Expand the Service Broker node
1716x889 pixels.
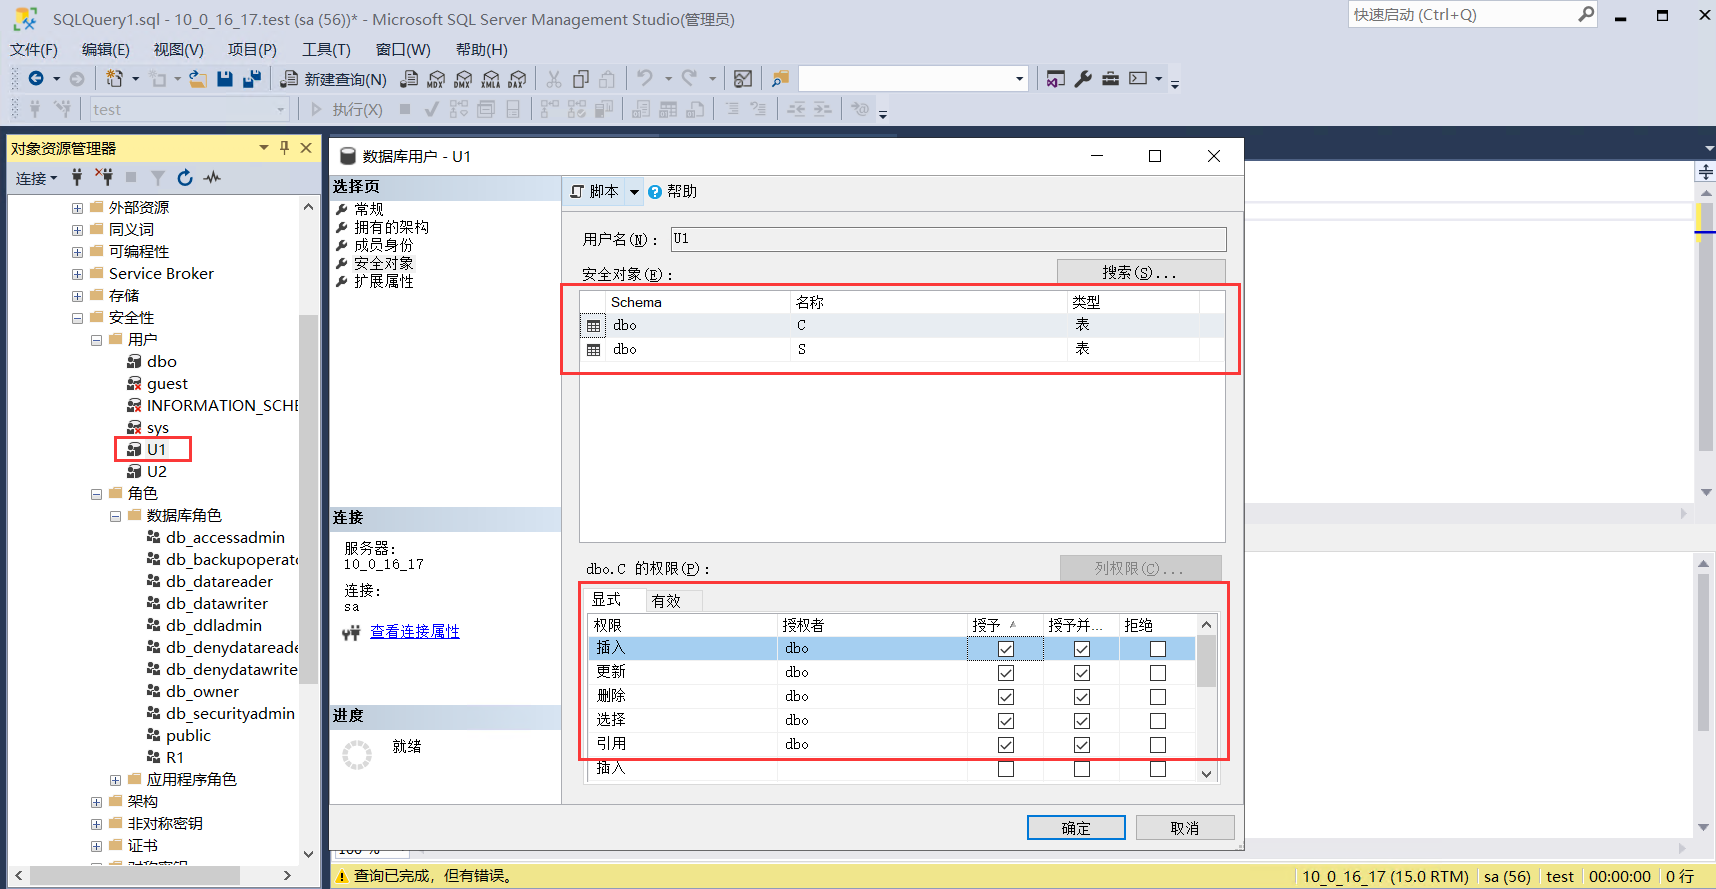pyautogui.click(x=77, y=274)
